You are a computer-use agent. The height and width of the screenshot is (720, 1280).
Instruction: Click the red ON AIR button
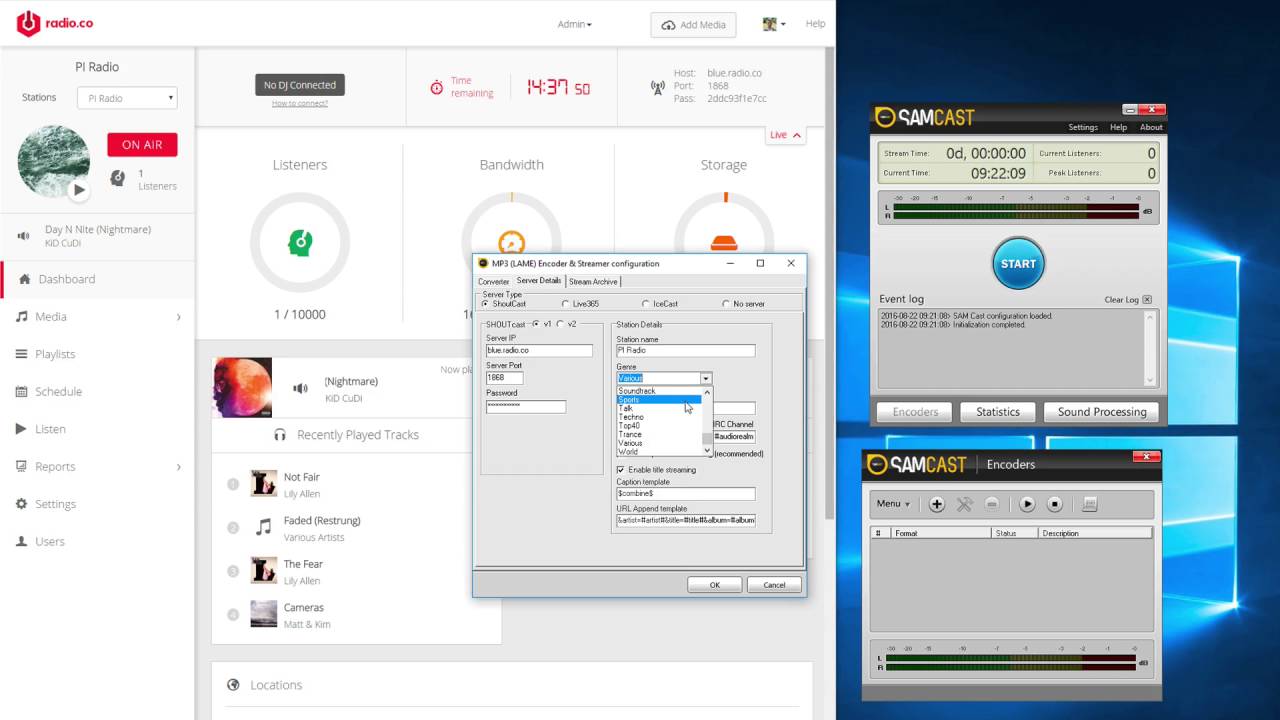coord(142,145)
